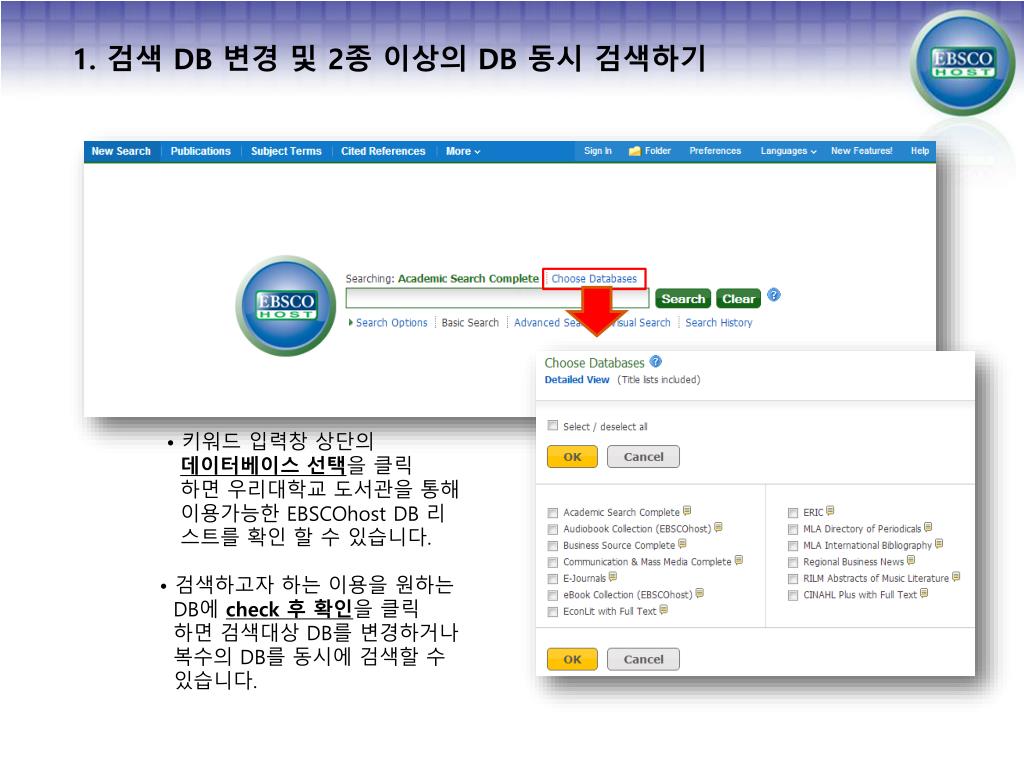This screenshot has width=1024, height=768.
Task: Open Advanced Search link
Action: [x=547, y=323]
